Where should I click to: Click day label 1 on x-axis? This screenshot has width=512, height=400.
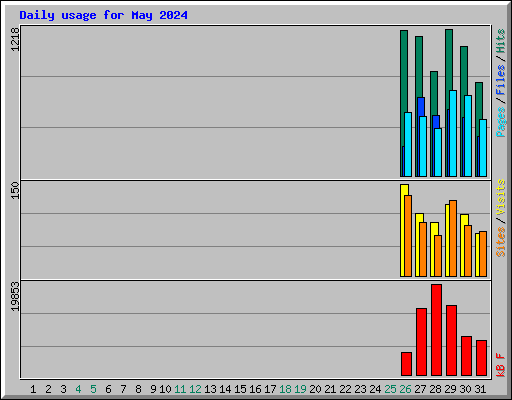click(33, 389)
